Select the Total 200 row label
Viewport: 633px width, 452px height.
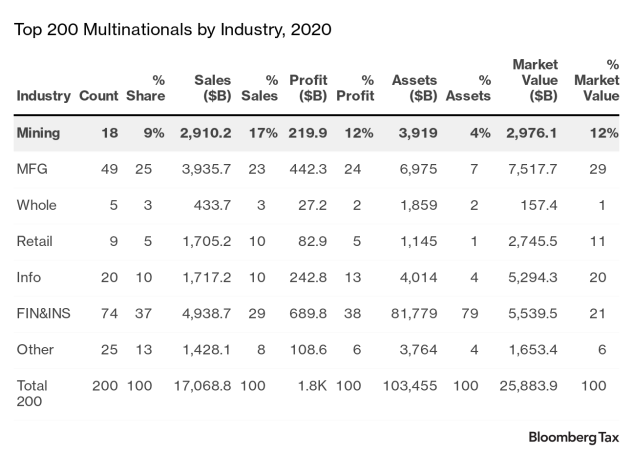tap(33, 392)
